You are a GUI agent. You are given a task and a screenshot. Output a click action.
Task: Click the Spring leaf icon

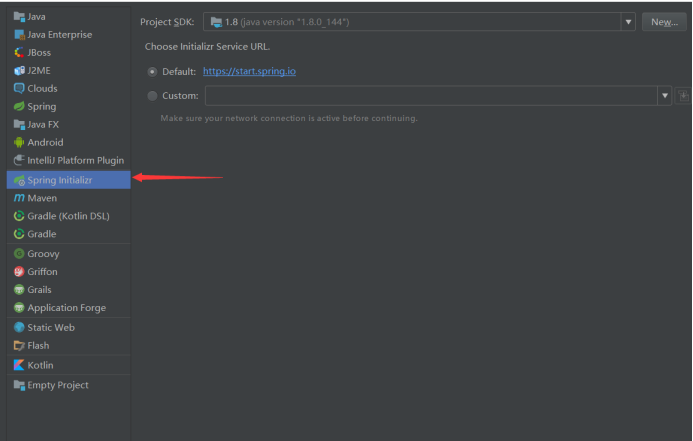19,106
